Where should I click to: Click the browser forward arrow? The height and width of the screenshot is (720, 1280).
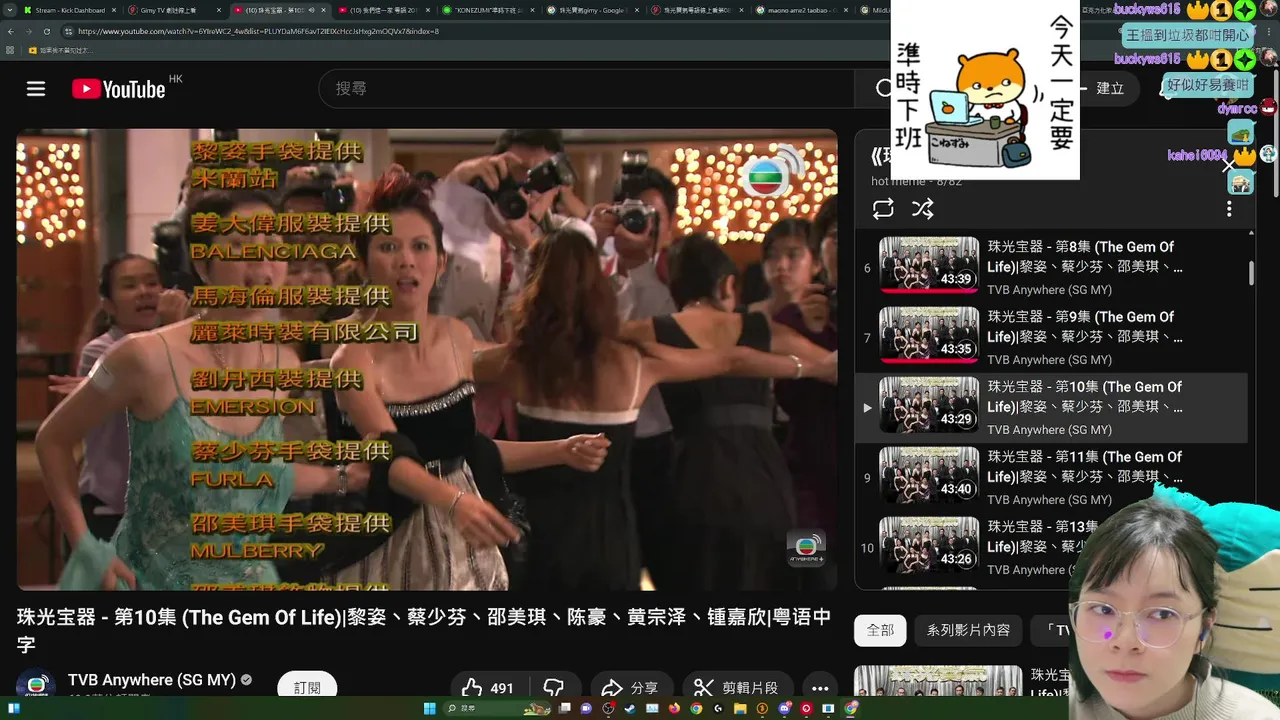(27, 31)
